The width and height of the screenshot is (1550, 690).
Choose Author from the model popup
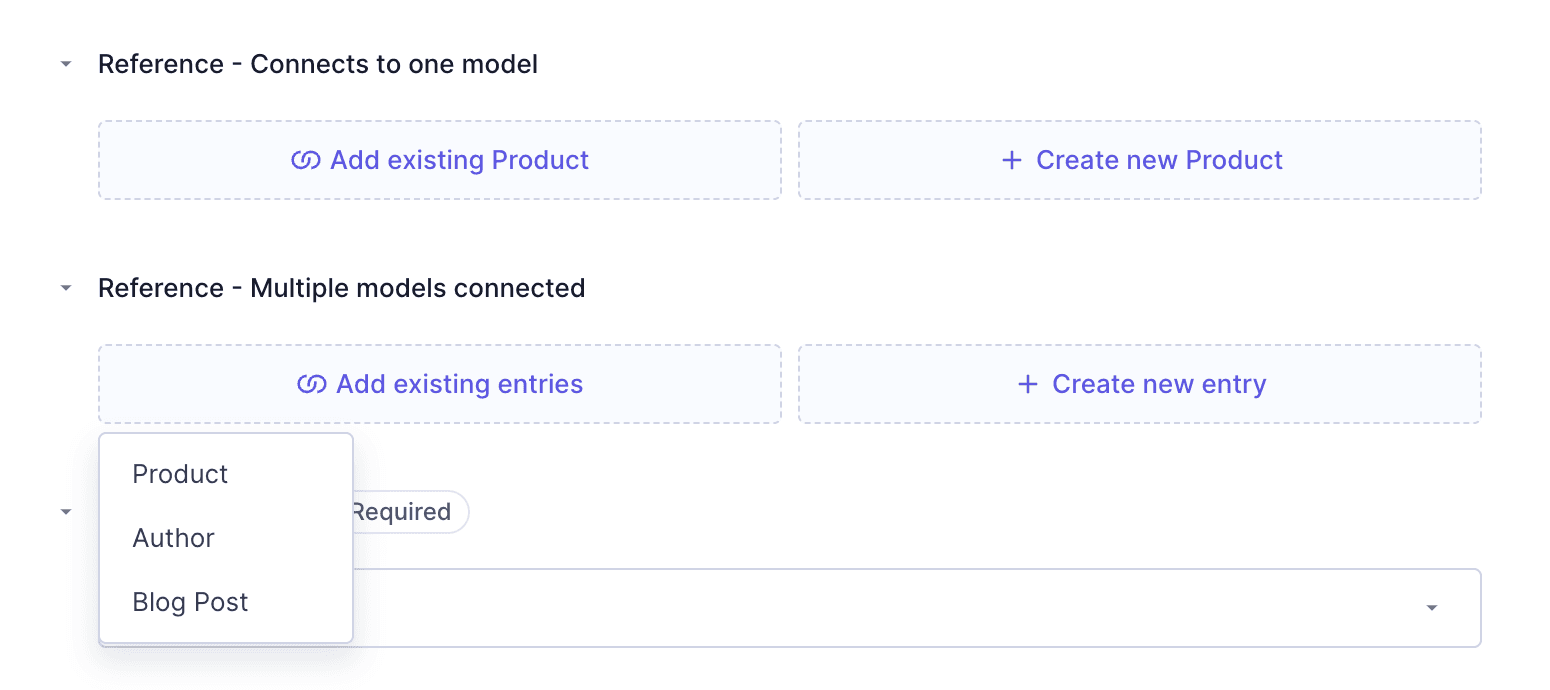click(174, 538)
